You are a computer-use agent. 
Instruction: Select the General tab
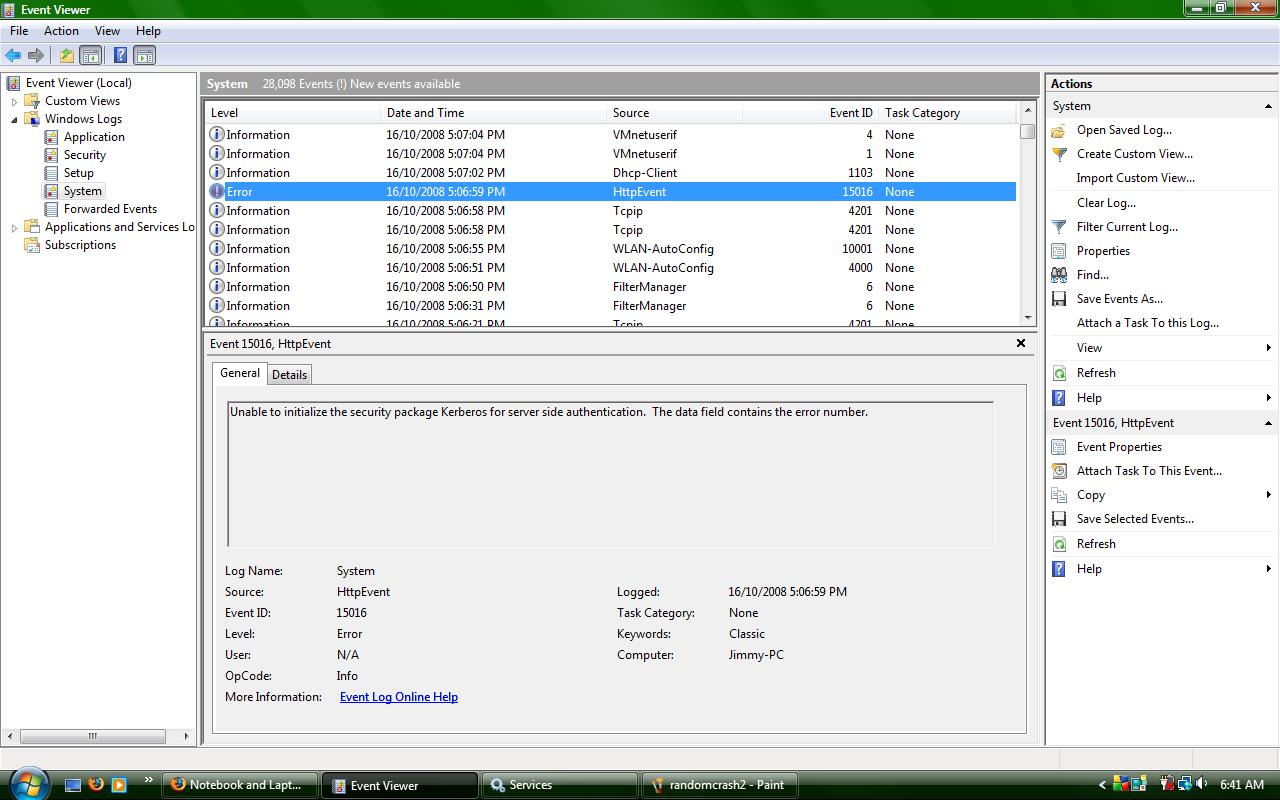(x=240, y=373)
